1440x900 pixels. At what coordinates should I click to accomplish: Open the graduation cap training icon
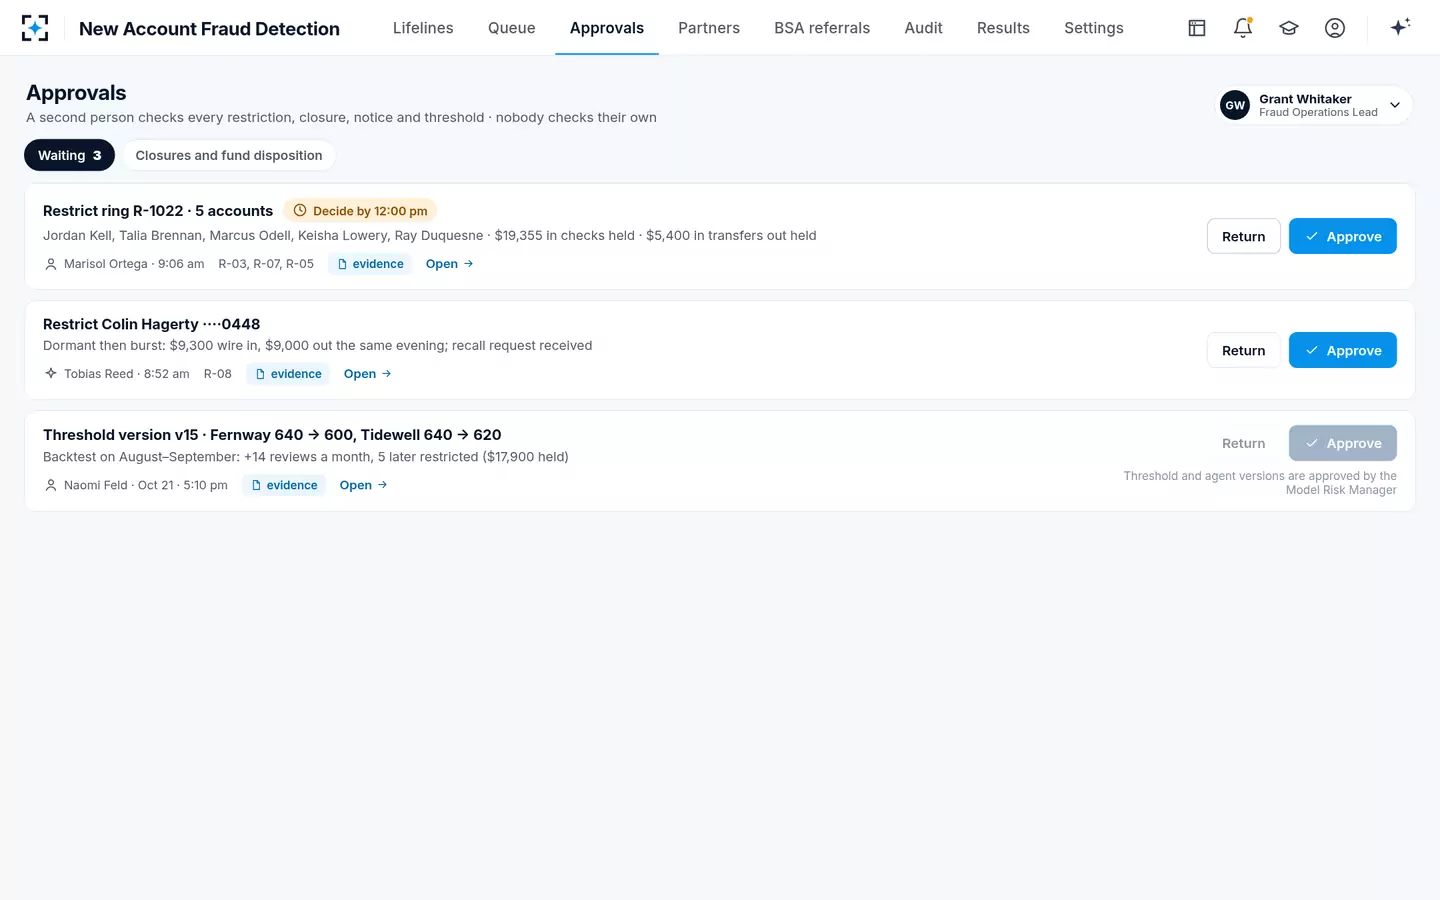pyautogui.click(x=1289, y=28)
